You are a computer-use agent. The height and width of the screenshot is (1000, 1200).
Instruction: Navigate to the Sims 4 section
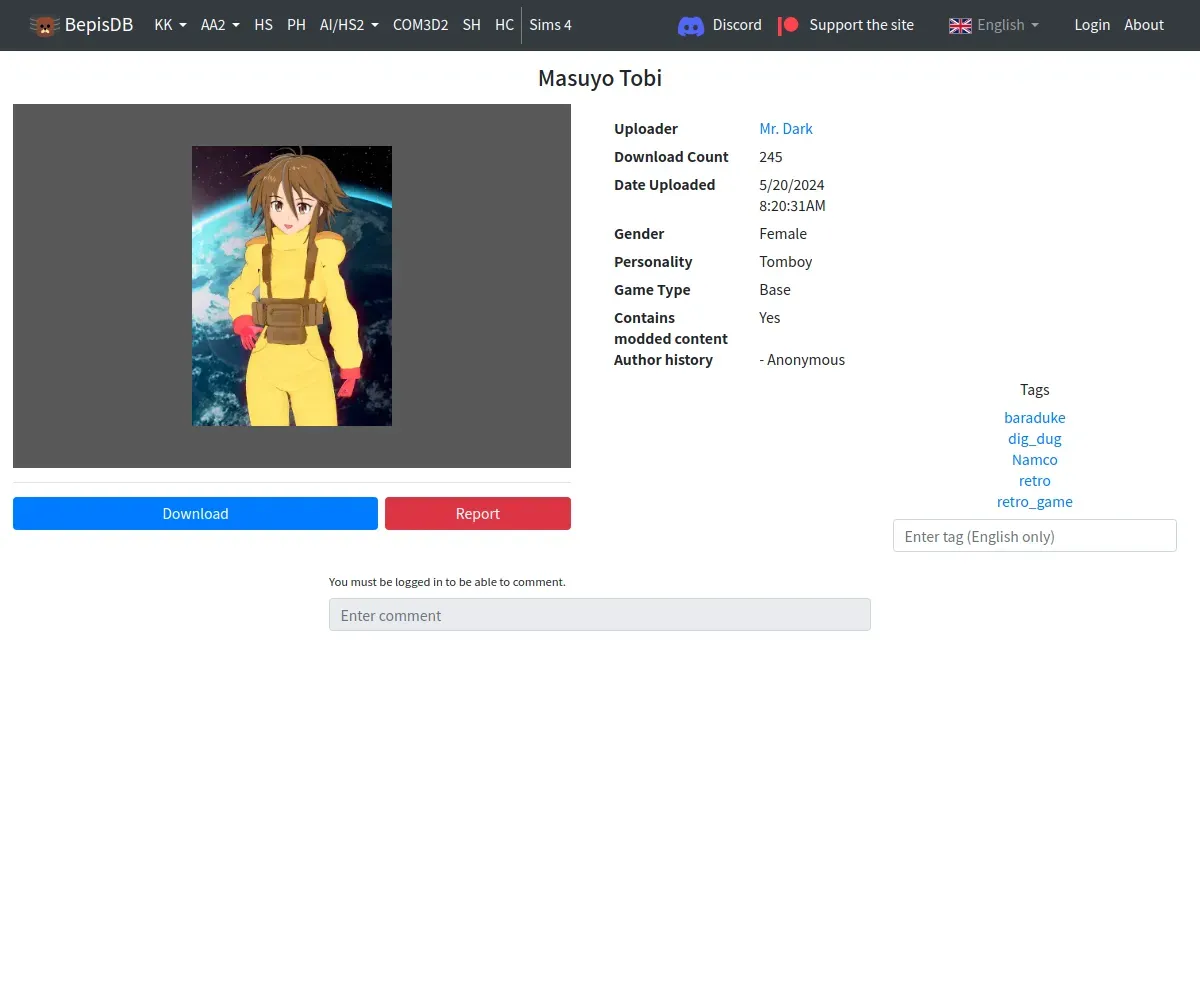coord(550,25)
